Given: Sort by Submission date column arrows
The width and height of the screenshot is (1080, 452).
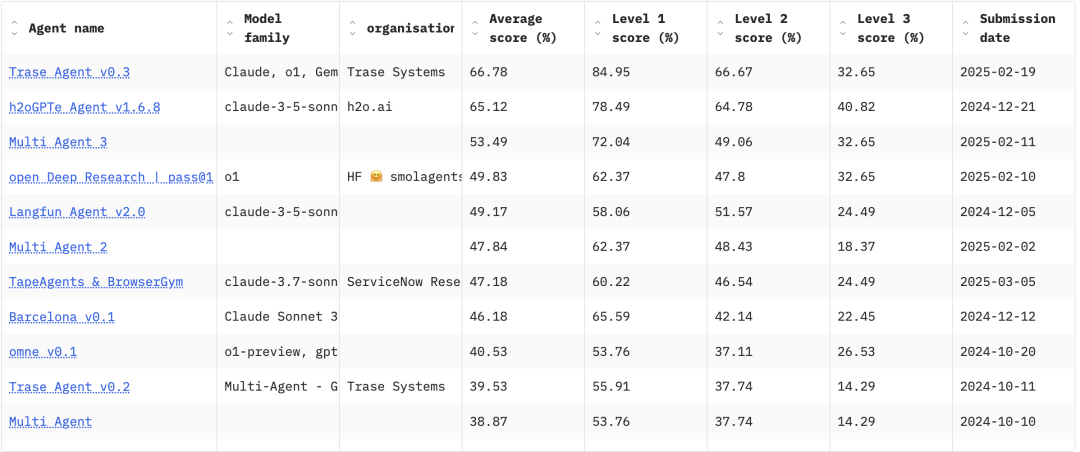Looking at the screenshot, I should click(965, 29).
